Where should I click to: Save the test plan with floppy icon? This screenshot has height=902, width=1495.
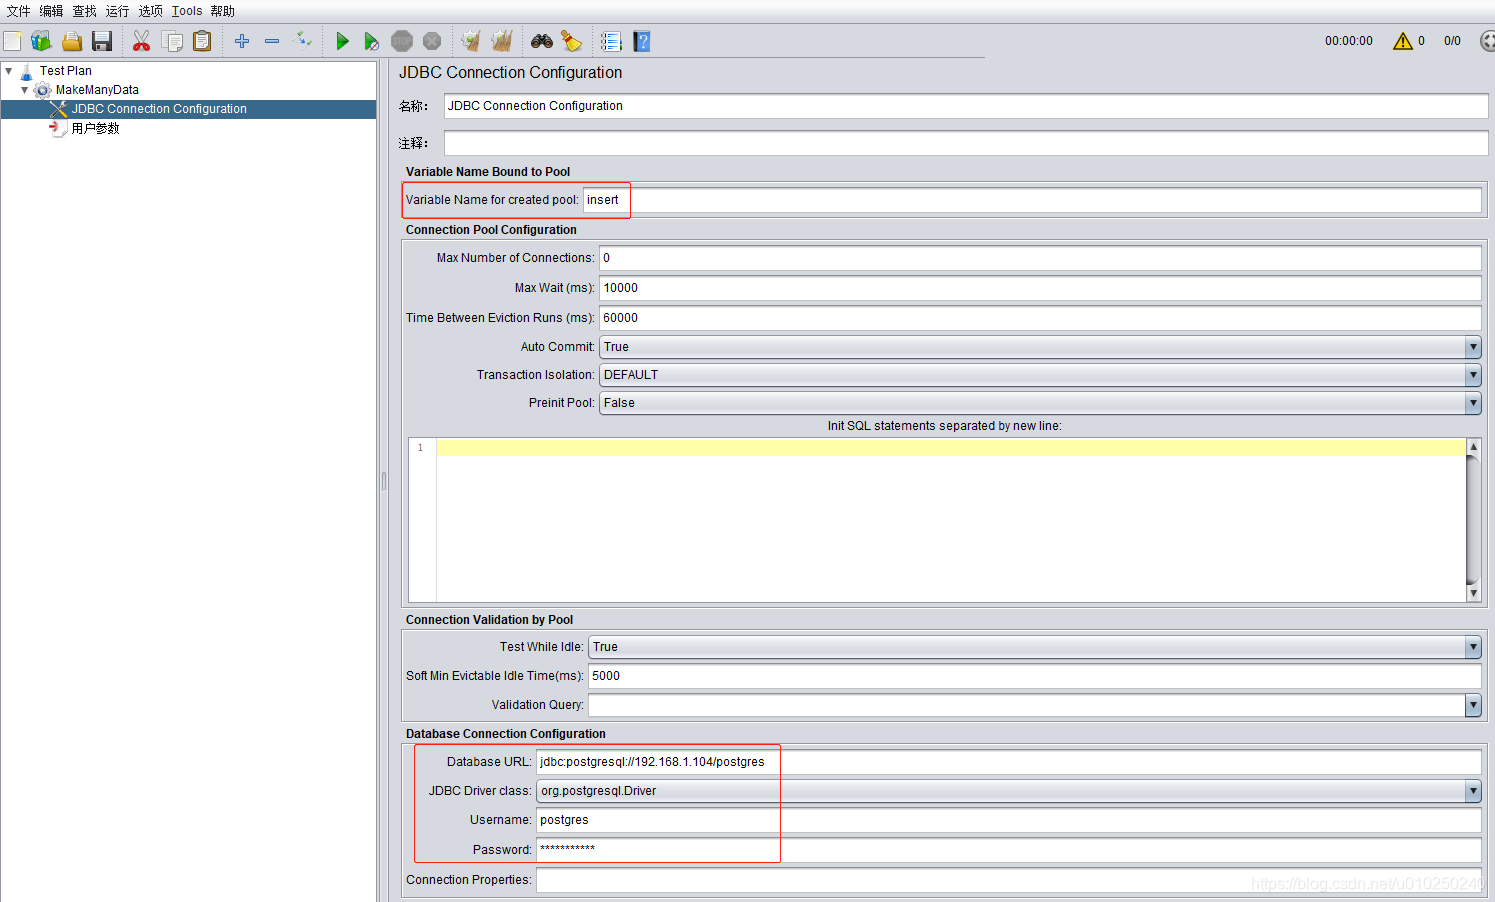pos(102,41)
